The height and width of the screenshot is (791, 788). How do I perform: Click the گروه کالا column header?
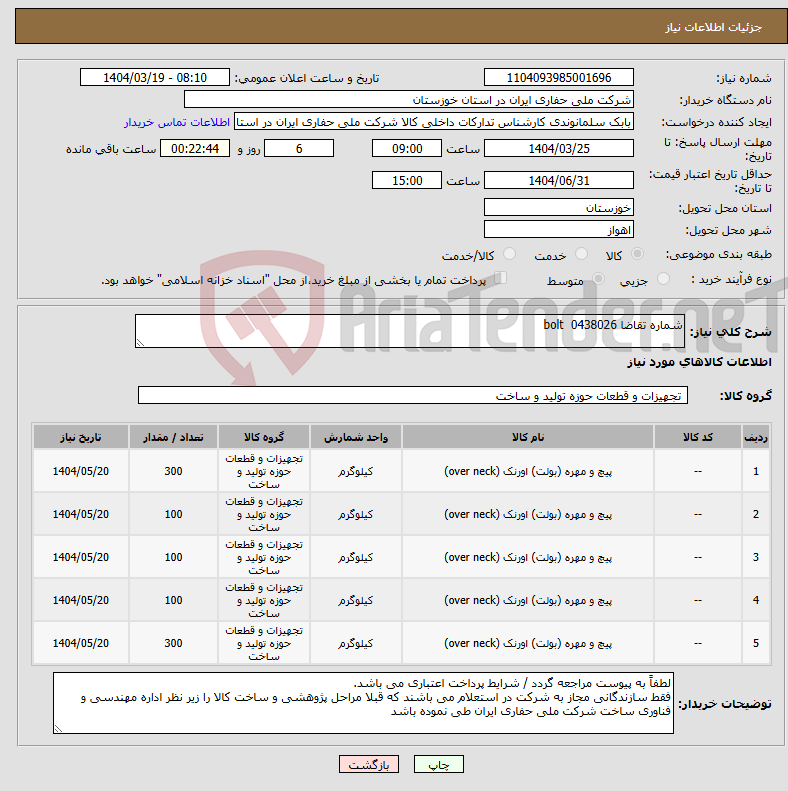[x=263, y=437]
